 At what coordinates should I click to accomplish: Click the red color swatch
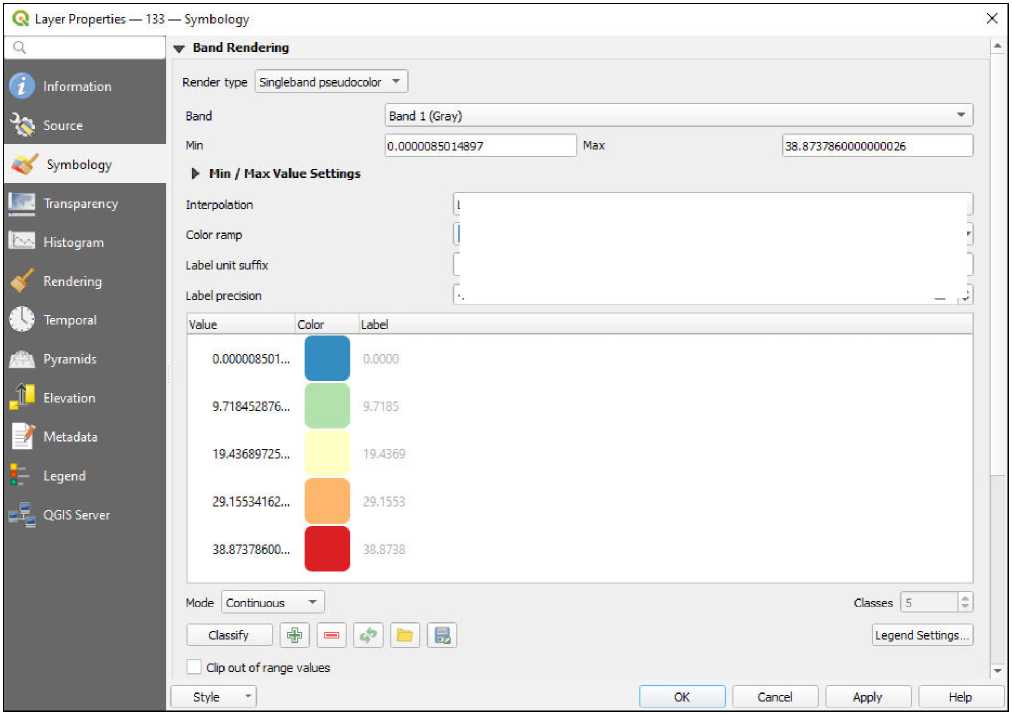click(x=327, y=549)
